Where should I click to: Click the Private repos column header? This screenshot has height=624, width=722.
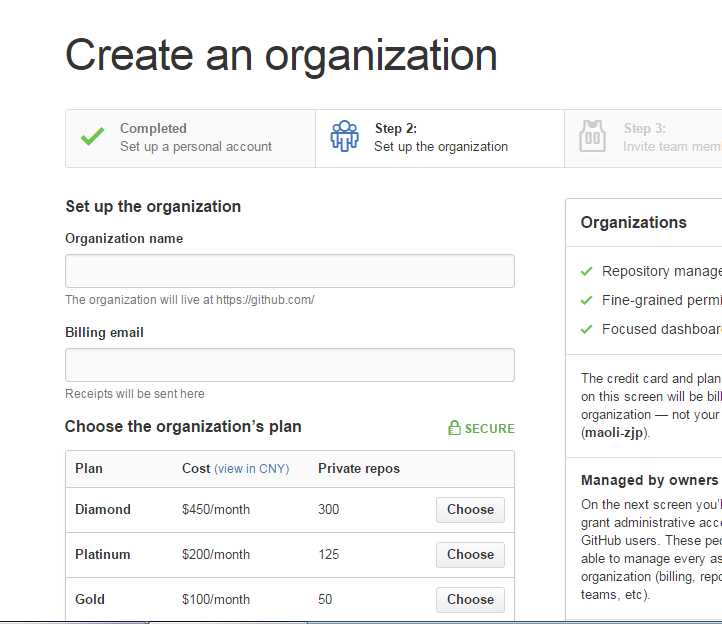pos(359,468)
